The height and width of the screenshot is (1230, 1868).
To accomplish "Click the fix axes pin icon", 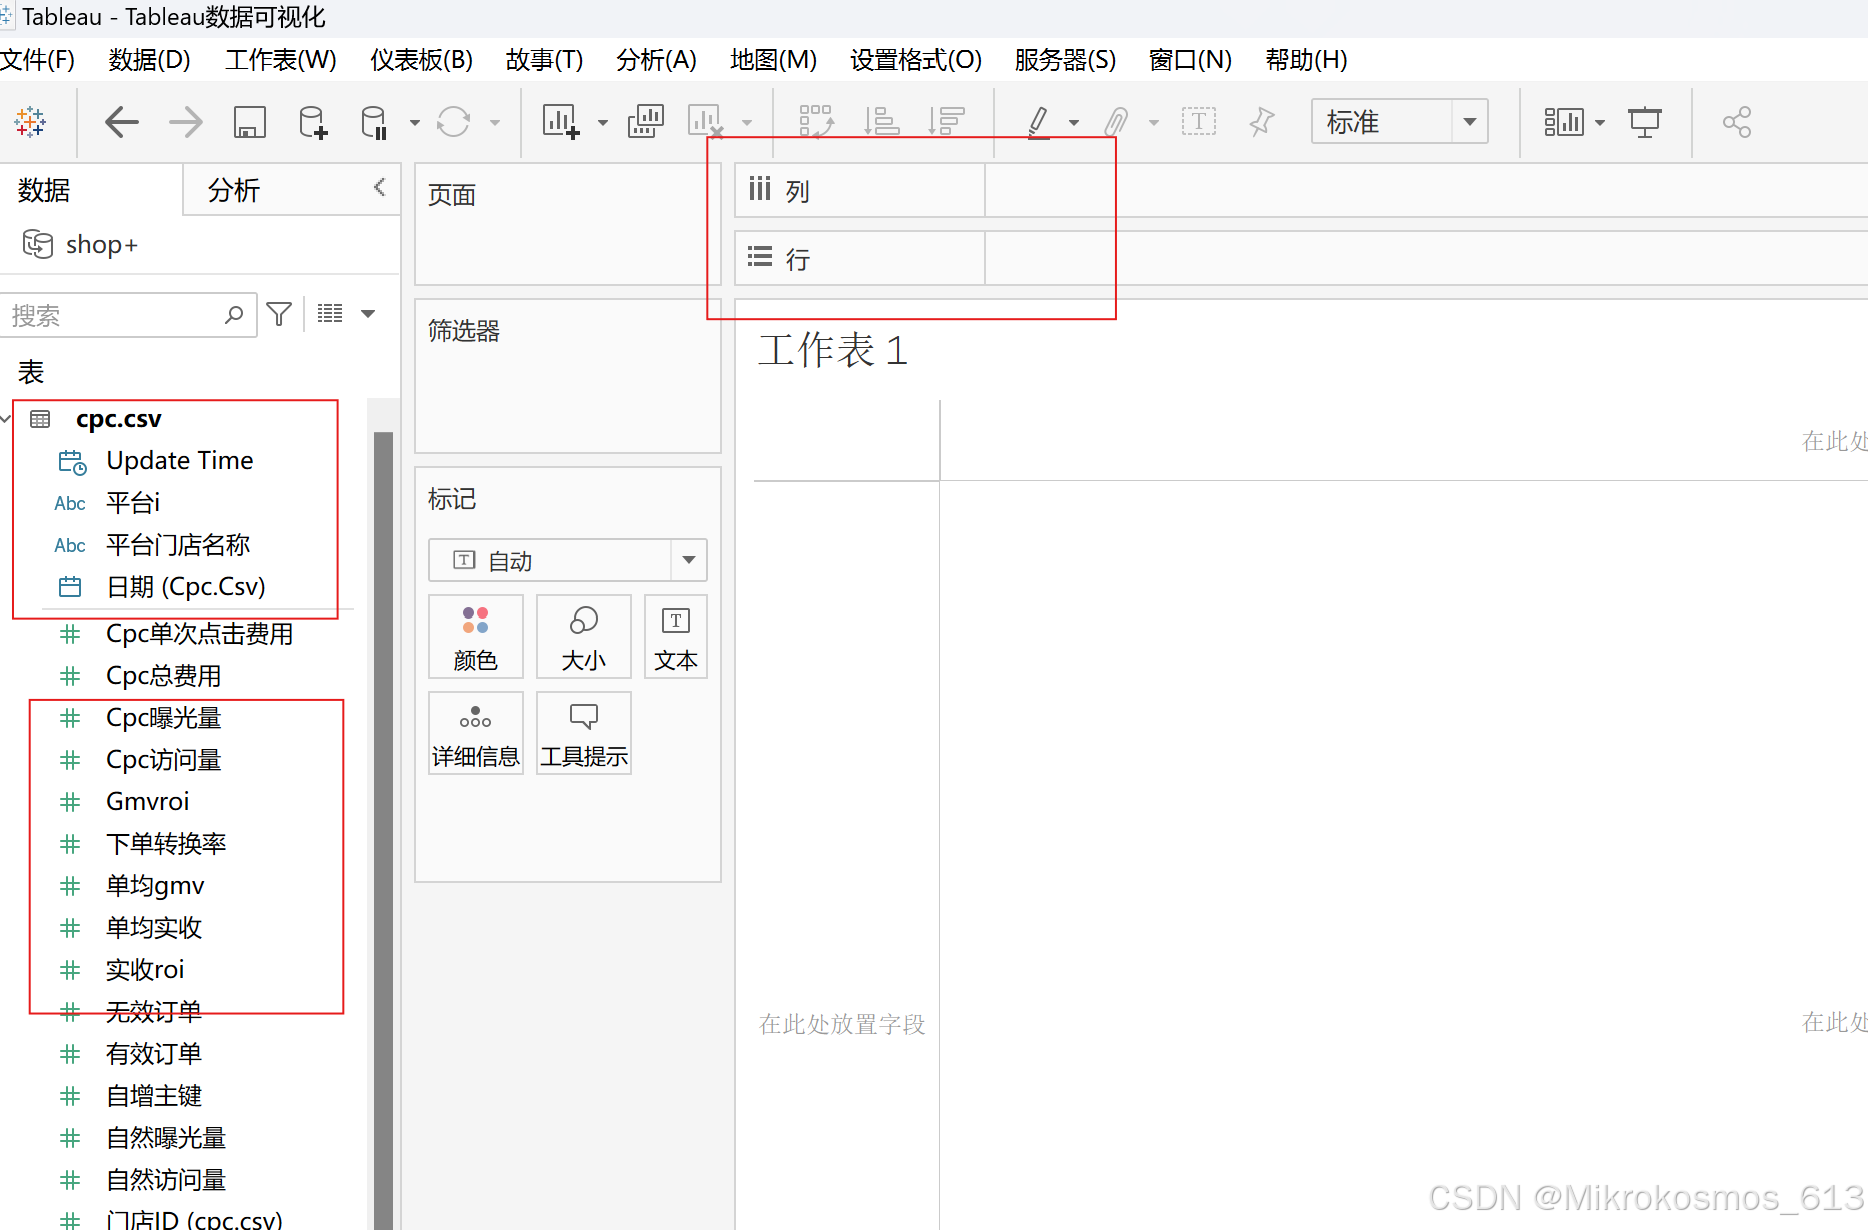I will click(x=1262, y=122).
